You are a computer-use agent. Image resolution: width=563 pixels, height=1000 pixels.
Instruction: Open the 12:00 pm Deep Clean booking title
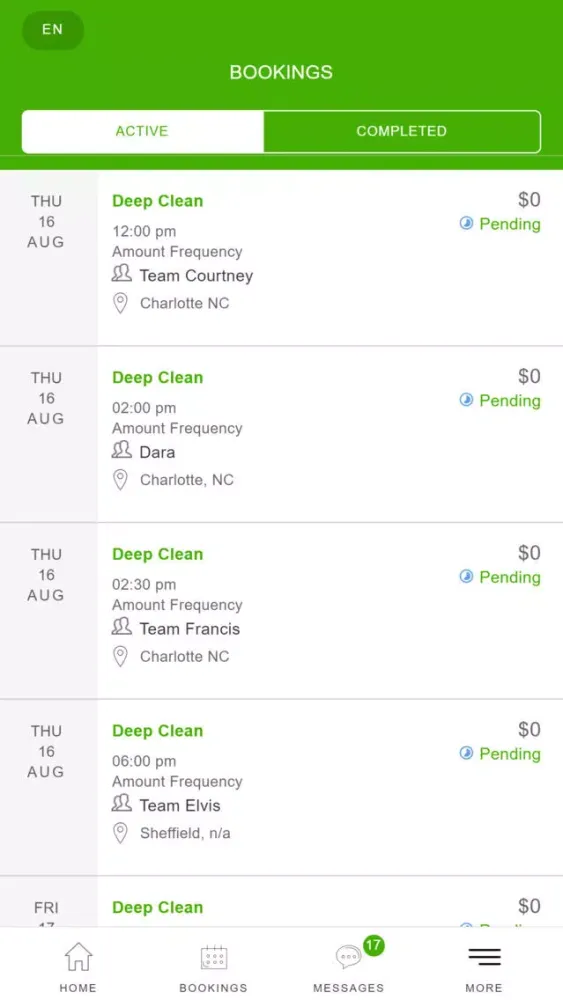pos(157,201)
